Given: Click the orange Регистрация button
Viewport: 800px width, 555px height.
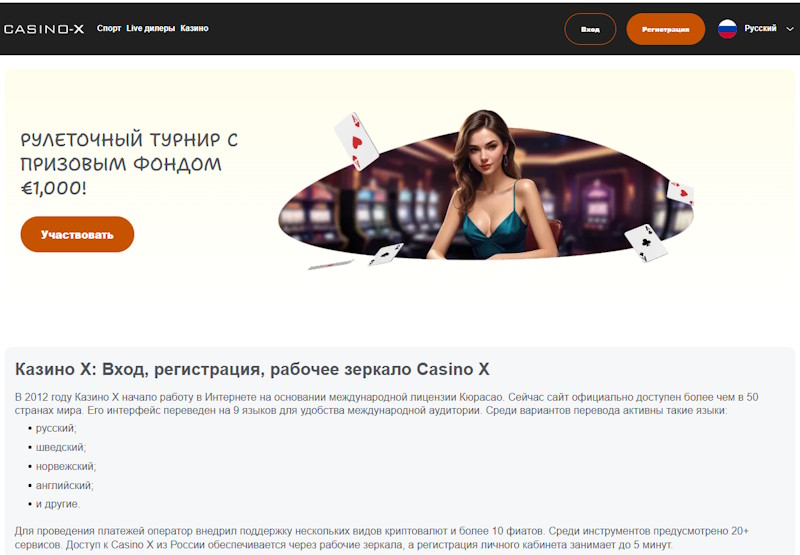Looking at the screenshot, I should point(665,29).
